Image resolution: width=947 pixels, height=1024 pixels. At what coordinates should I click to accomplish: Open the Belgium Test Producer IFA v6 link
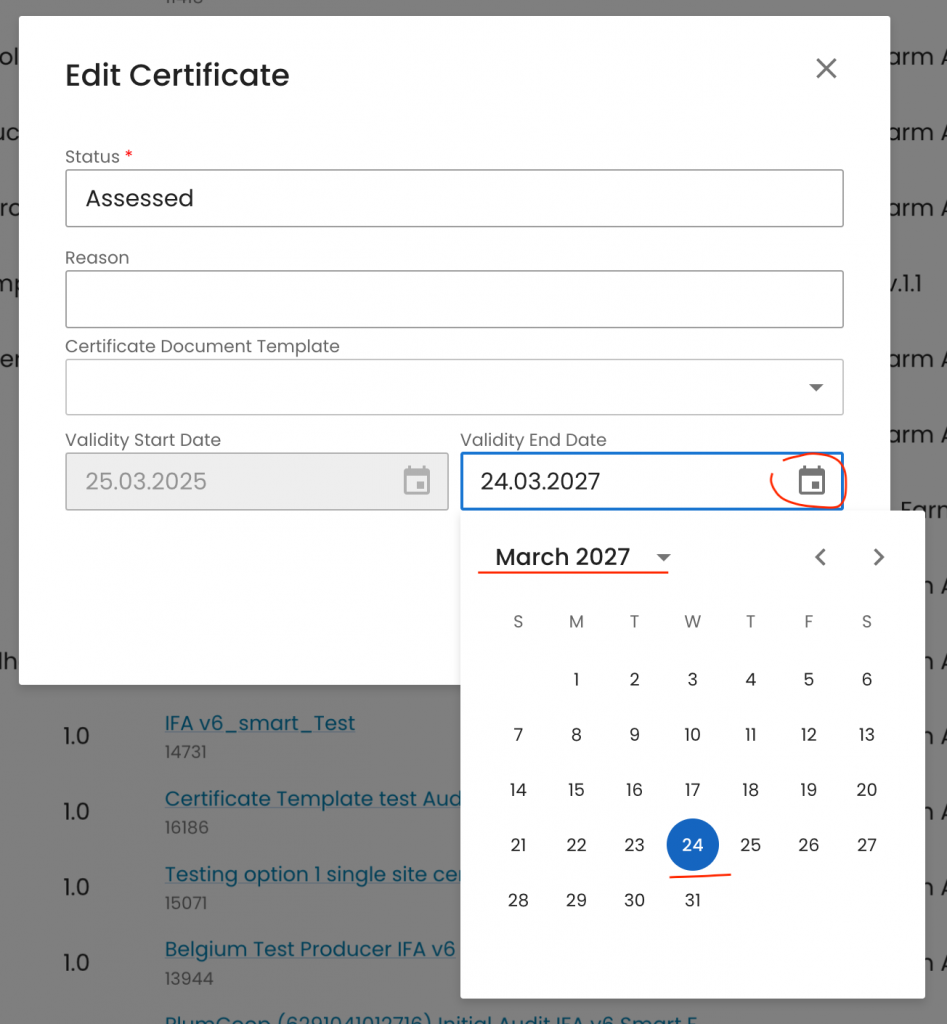point(310,949)
